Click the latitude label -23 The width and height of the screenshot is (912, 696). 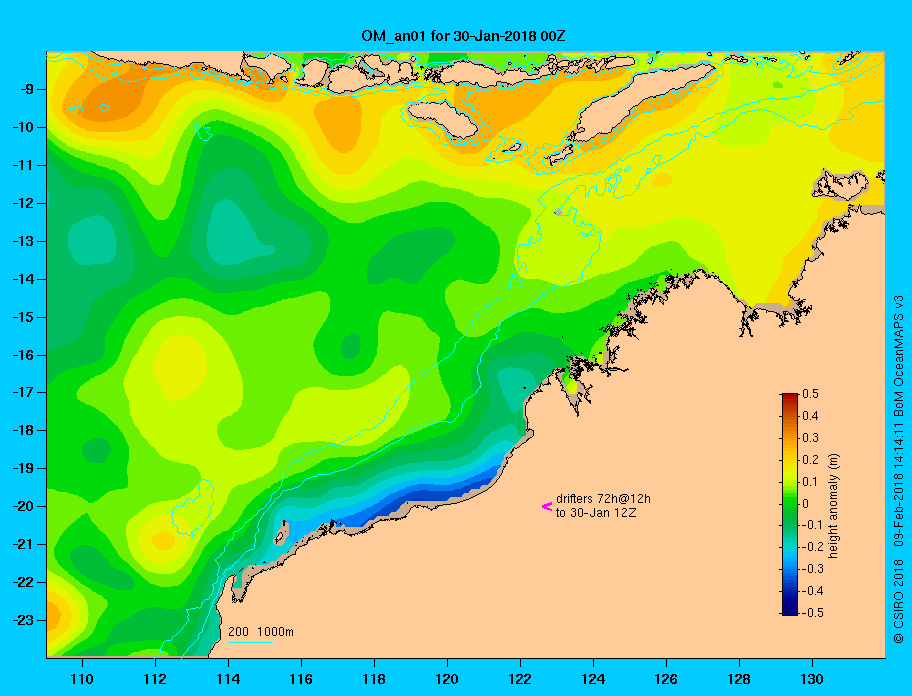click(22, 620)
